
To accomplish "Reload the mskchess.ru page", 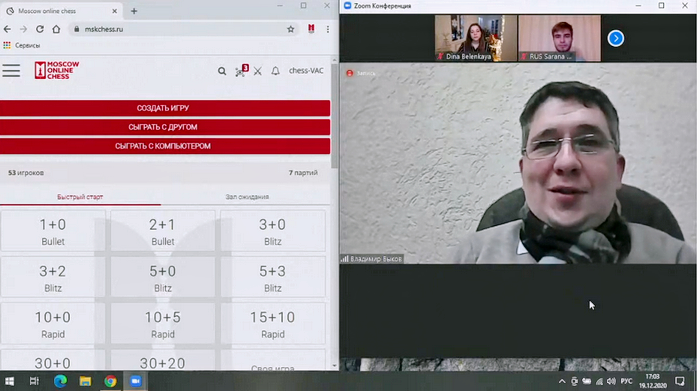I will 40,29.
